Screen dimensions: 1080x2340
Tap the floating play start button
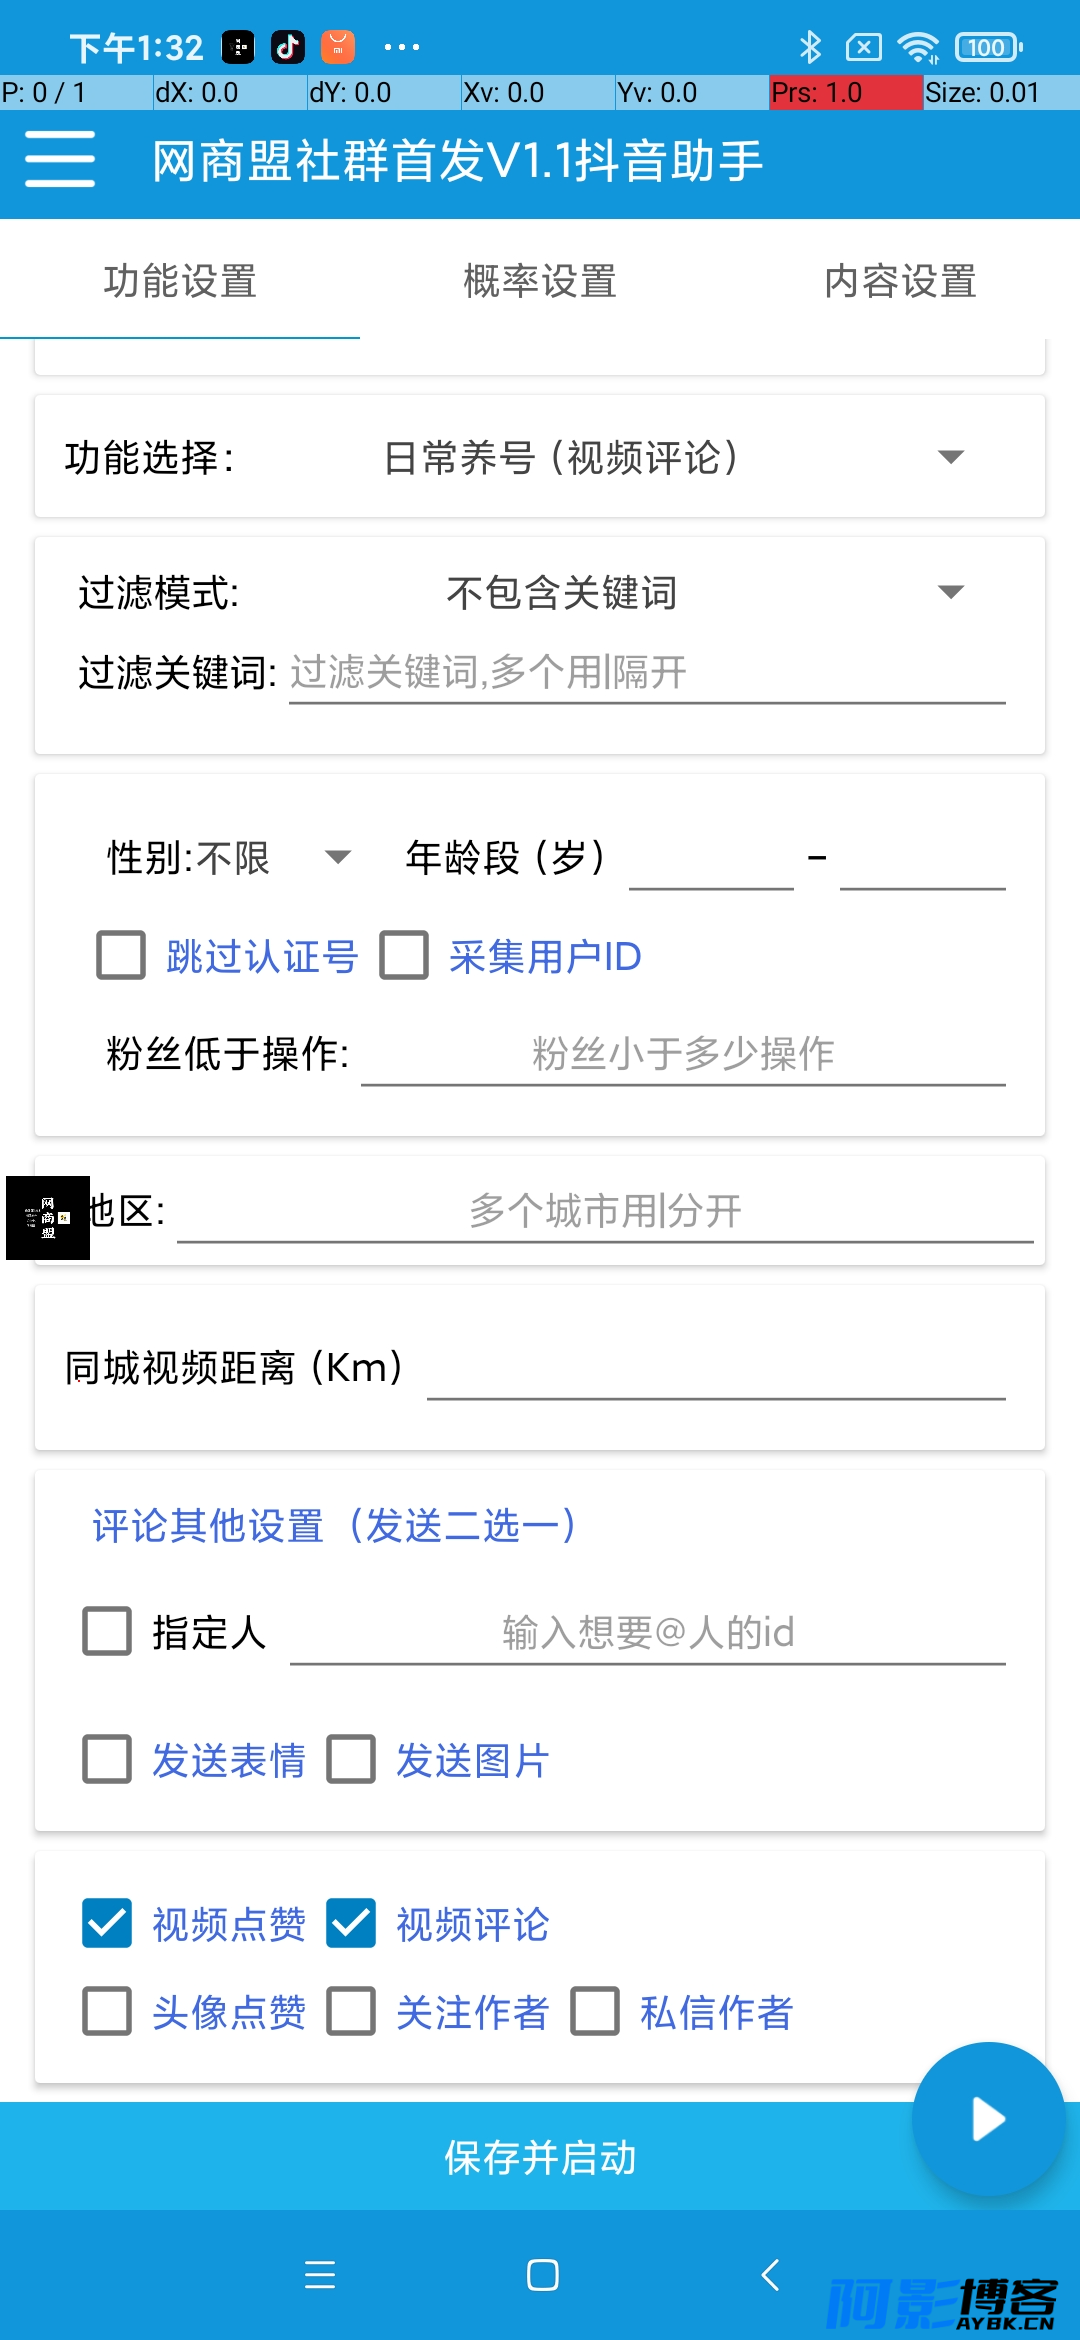(988, 2119)
